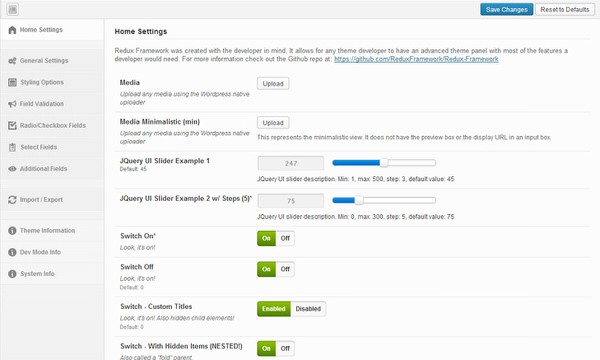Open the Home Settings section
Image resolution: width=600 pixels, height=360 pixels.
tap(52, 30)
